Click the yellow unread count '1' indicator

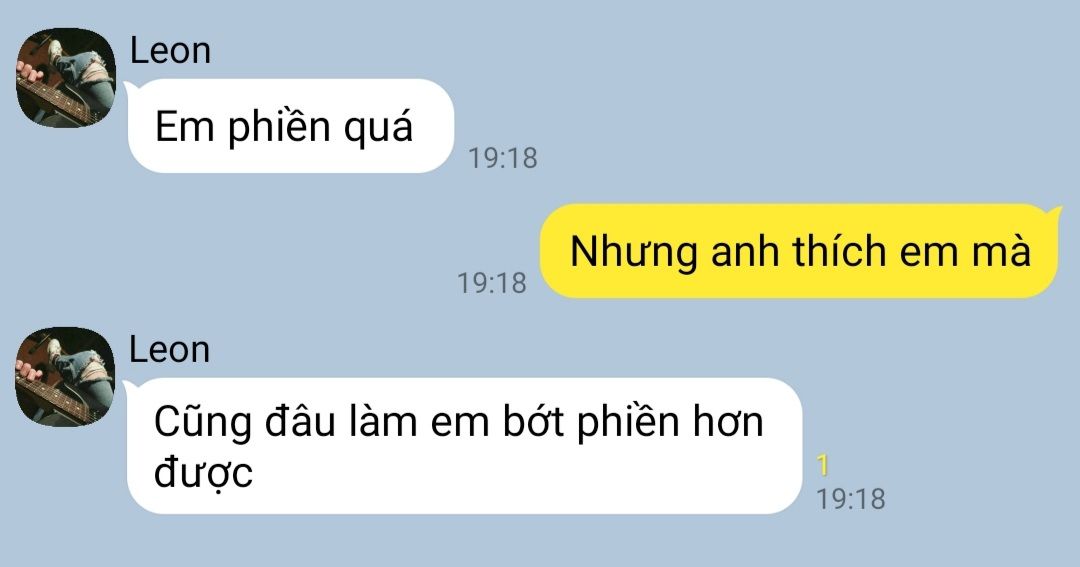coord(822,466)
